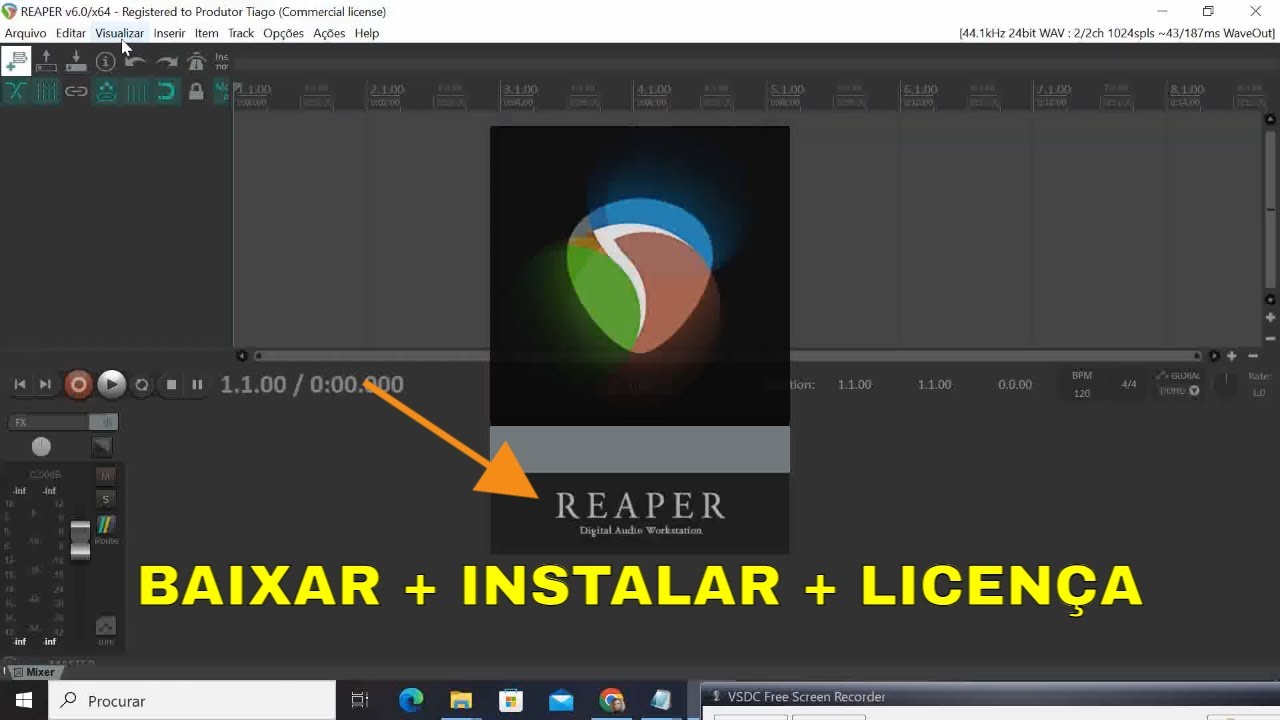
Task: Open Project Settings info icon
Action: (106, 62)
